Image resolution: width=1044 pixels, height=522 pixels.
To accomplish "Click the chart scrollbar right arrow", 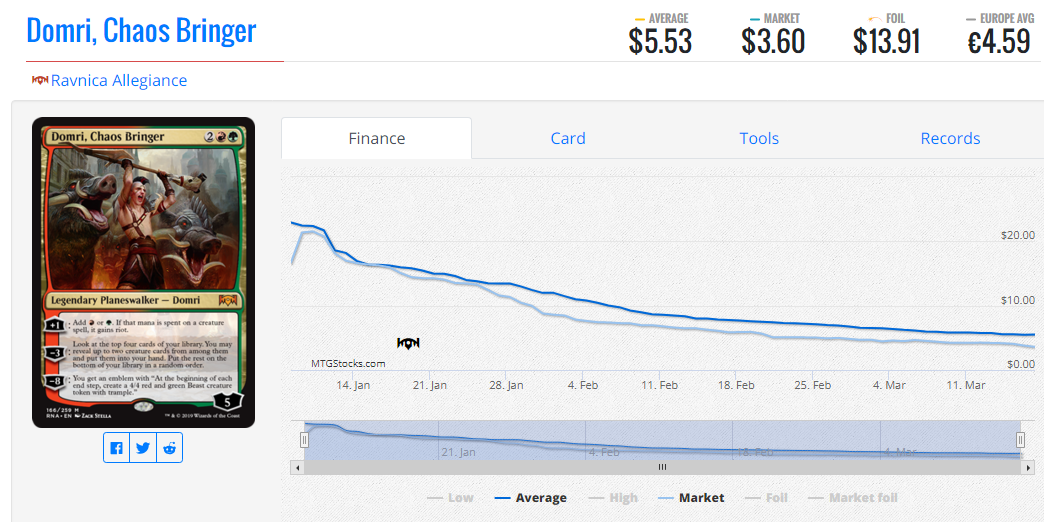I will point(1027,467).
